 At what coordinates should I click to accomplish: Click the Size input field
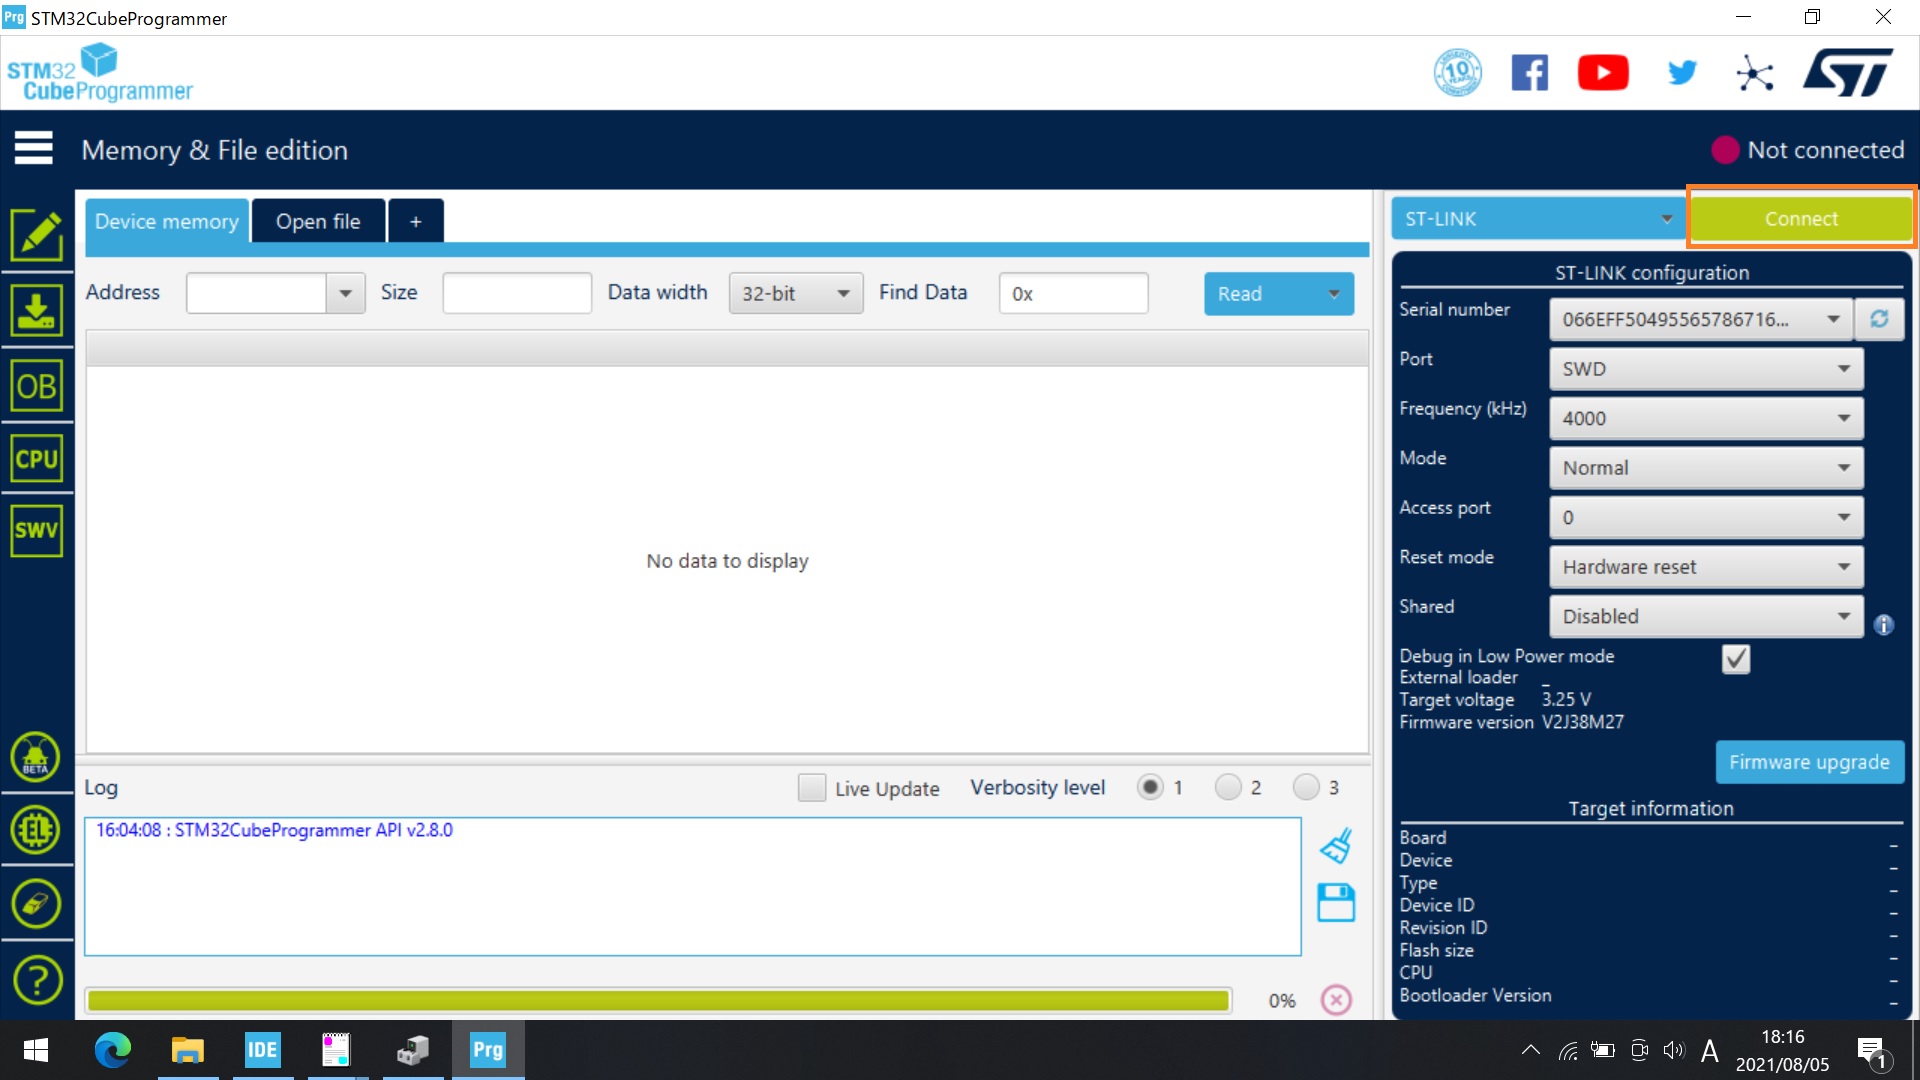517,293
